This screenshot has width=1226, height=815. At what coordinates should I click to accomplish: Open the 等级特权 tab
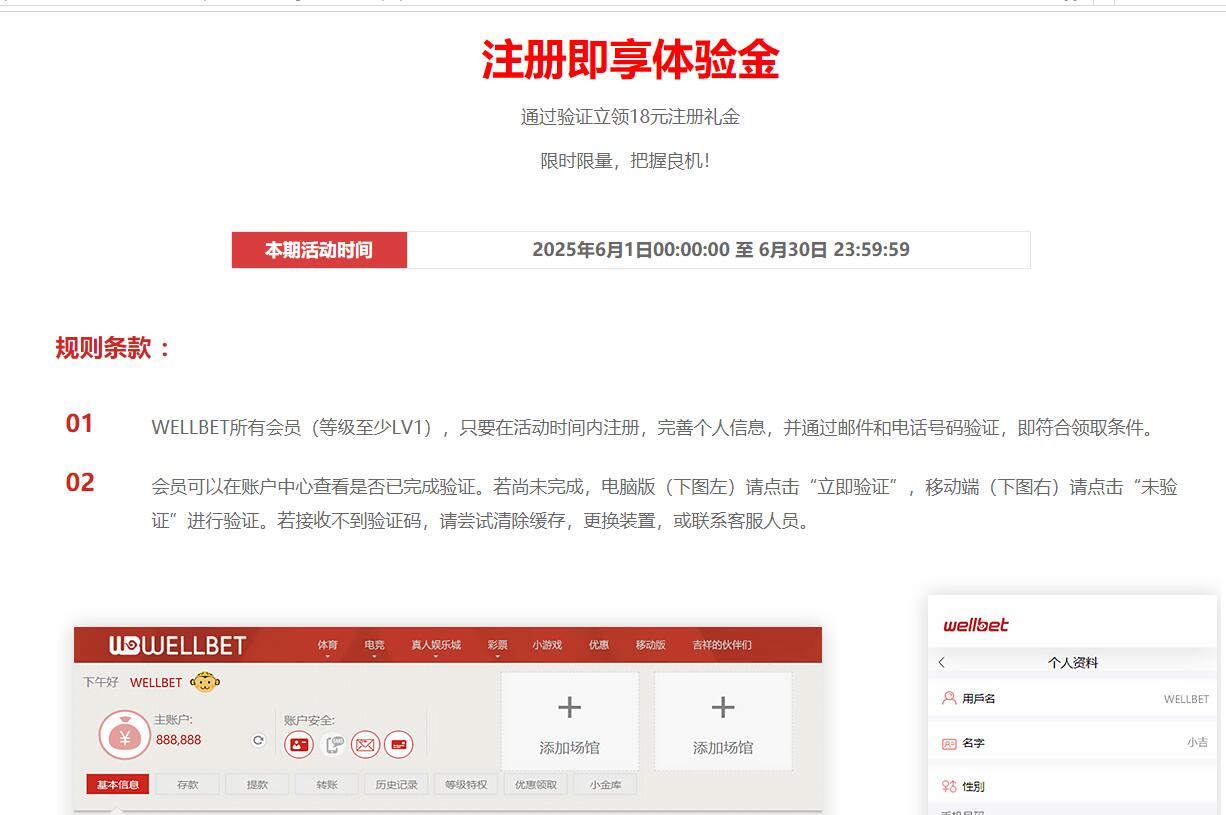(x=466, y=784)
